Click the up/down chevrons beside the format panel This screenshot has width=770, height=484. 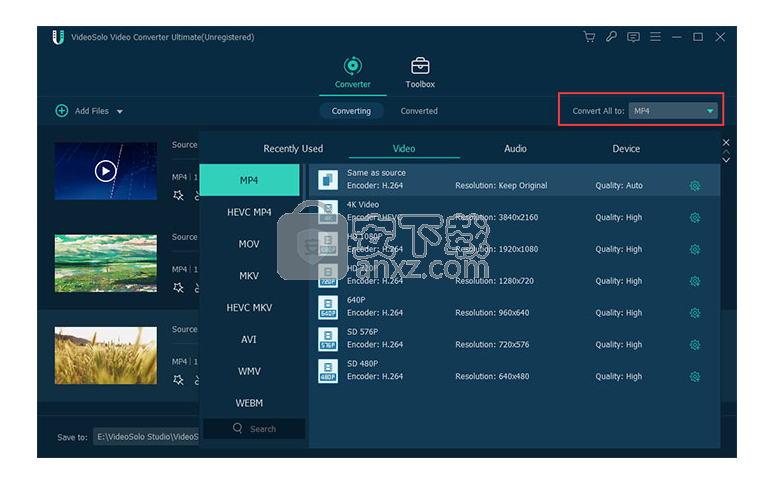point(726,157)
